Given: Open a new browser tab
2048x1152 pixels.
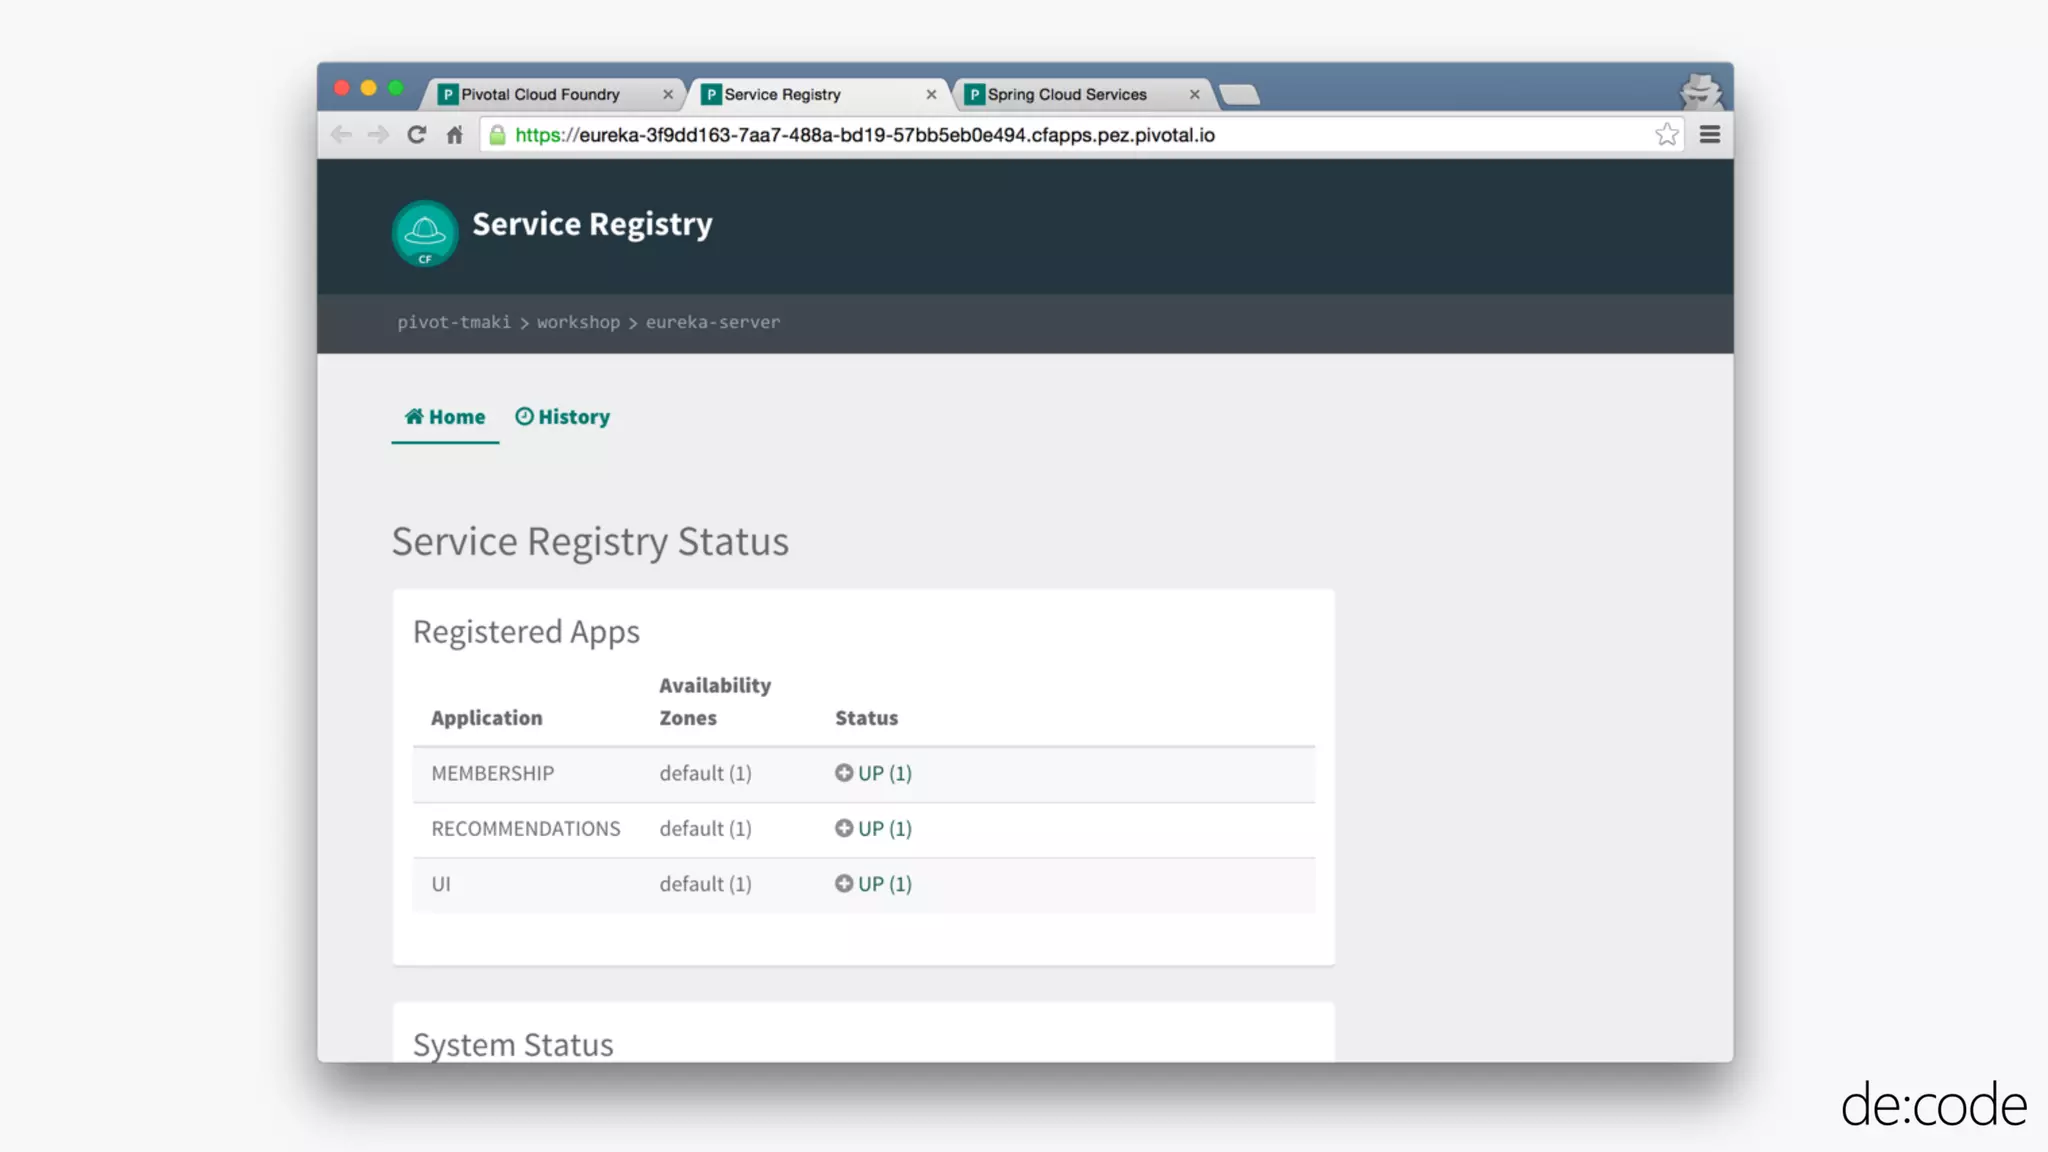Looking at the screenshot, I should click(x=1240, y=94).
